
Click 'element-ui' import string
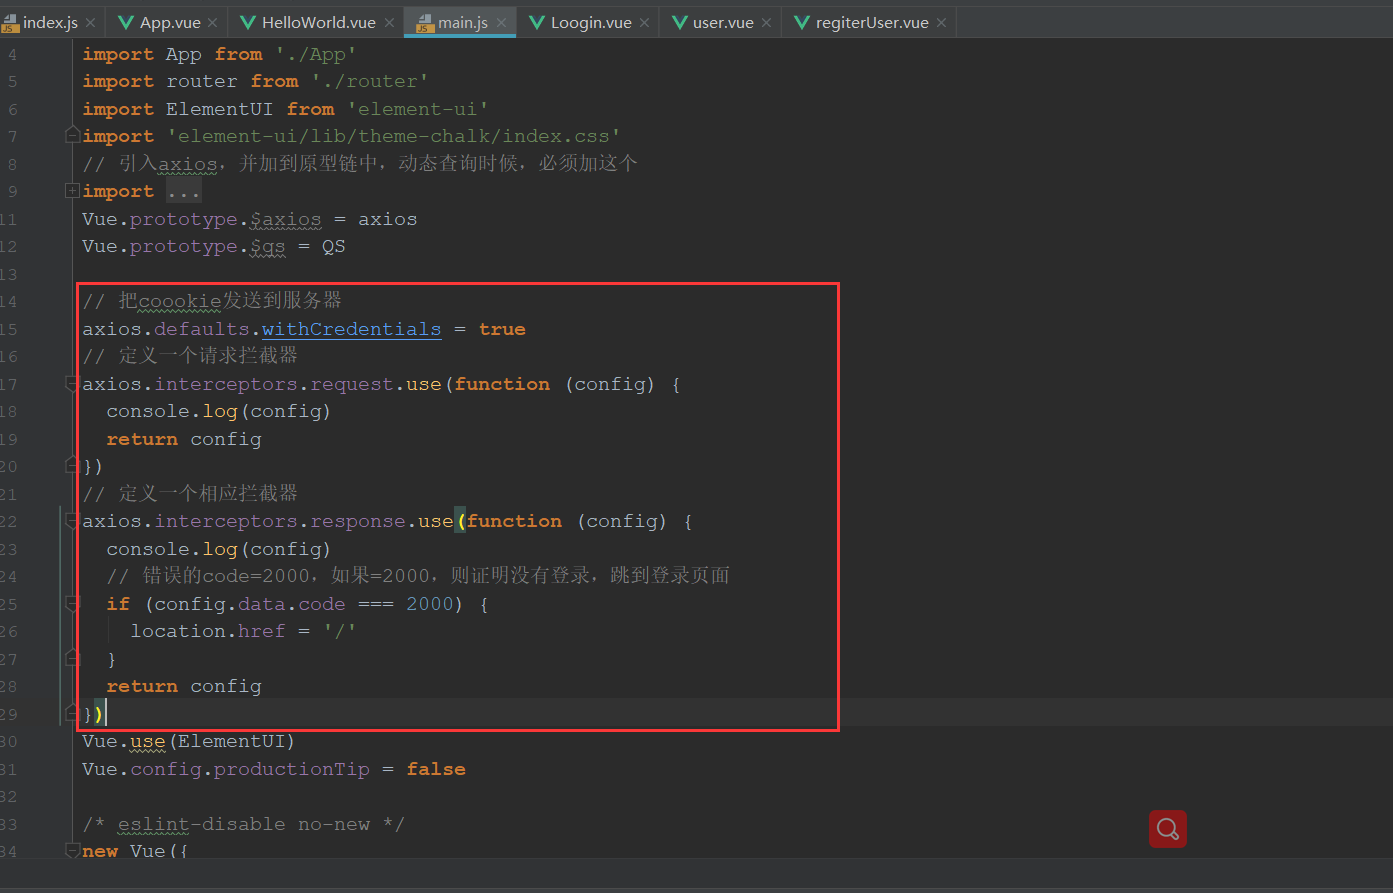pyautogui.click(x=418, y=109)
